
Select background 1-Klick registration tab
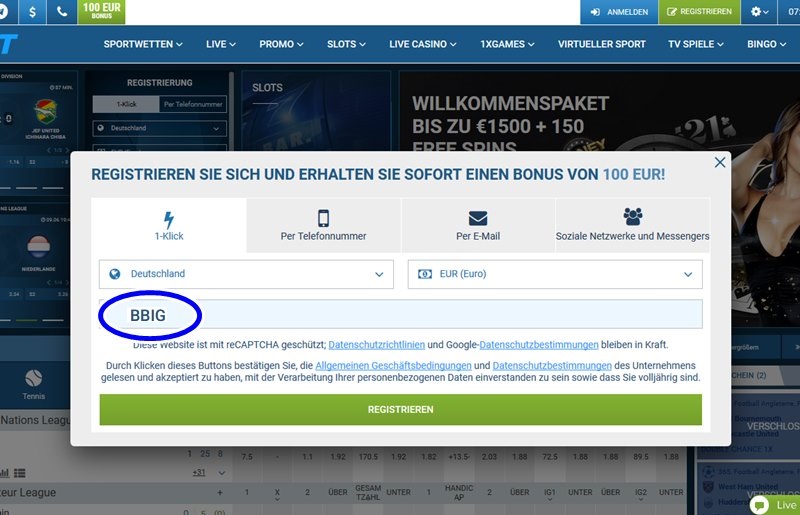click(x=126, y=104)
